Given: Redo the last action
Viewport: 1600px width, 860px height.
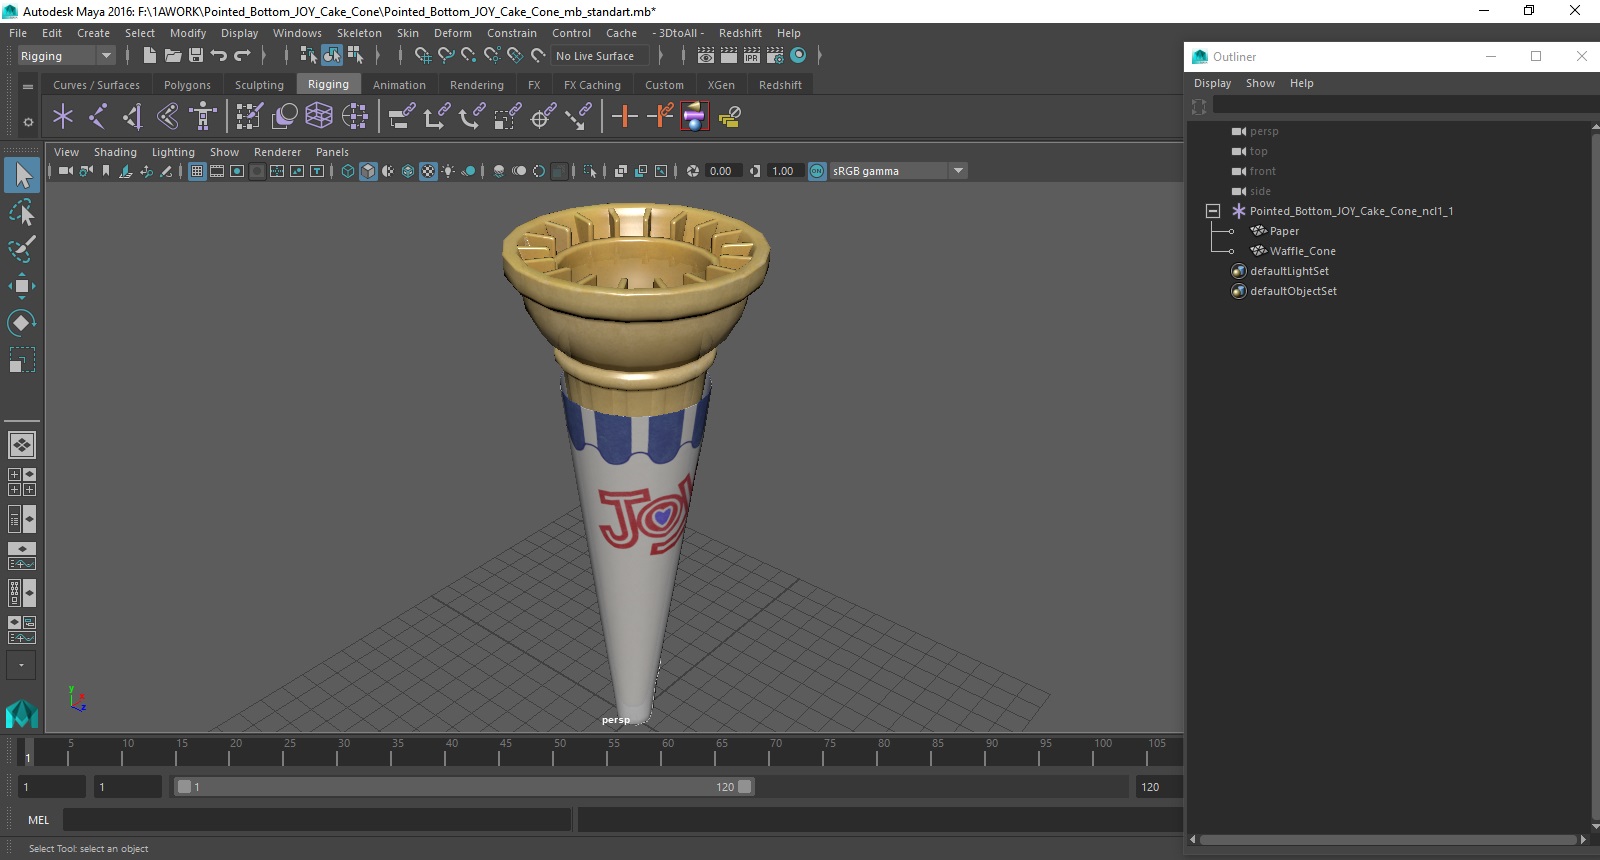Looking at the screenshot, I should [x=242, y=56].
